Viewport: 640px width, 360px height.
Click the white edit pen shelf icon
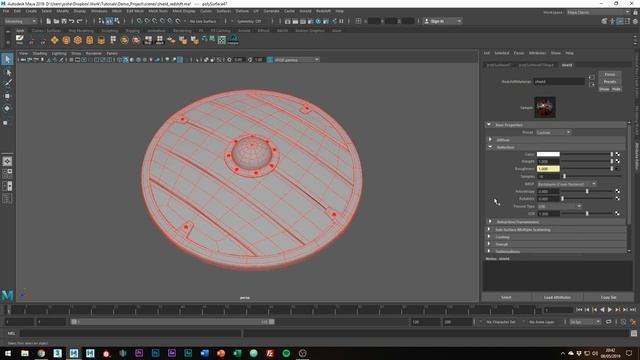[20, 39]
